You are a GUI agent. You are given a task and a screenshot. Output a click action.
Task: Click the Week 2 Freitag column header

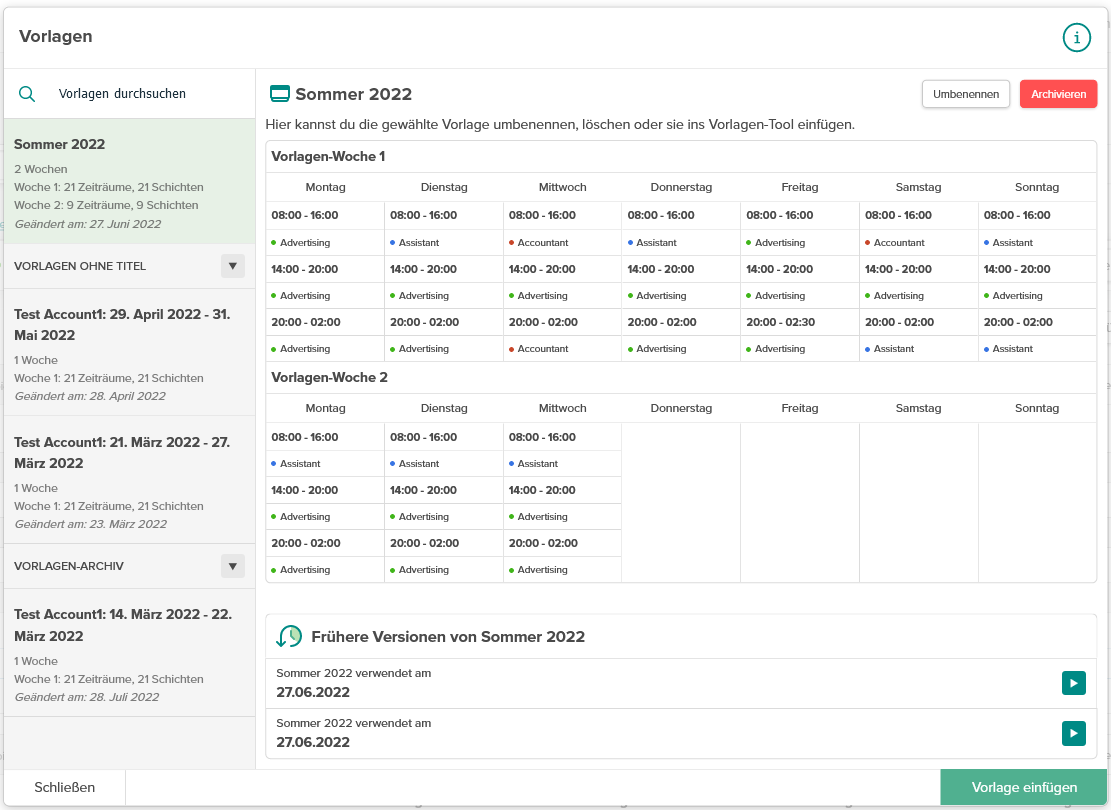tap(799, 408)
